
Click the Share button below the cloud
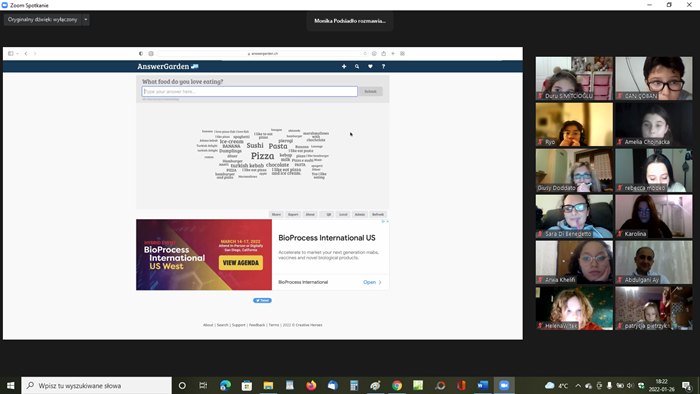click(276, 215)
